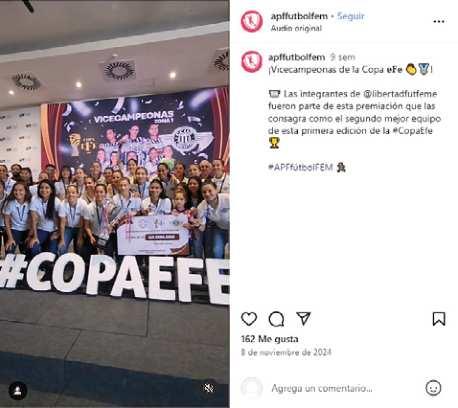Open the @libertadfutfeme mention
The height and width of the screenshot is (408, 458).
coord(400,94)
